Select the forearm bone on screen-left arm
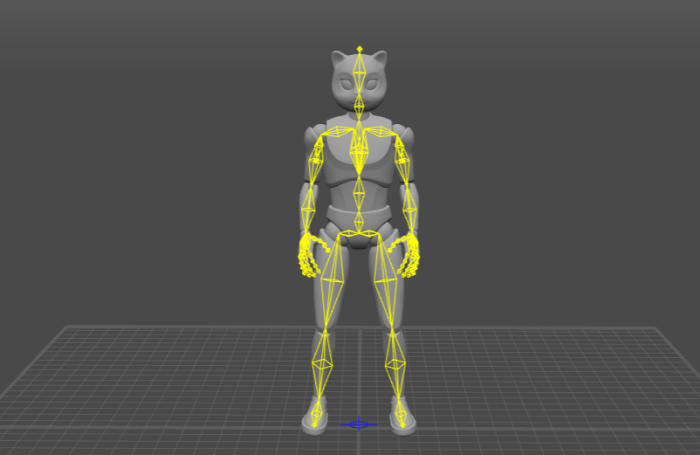700x455 pixels. (x=308, y=210)
